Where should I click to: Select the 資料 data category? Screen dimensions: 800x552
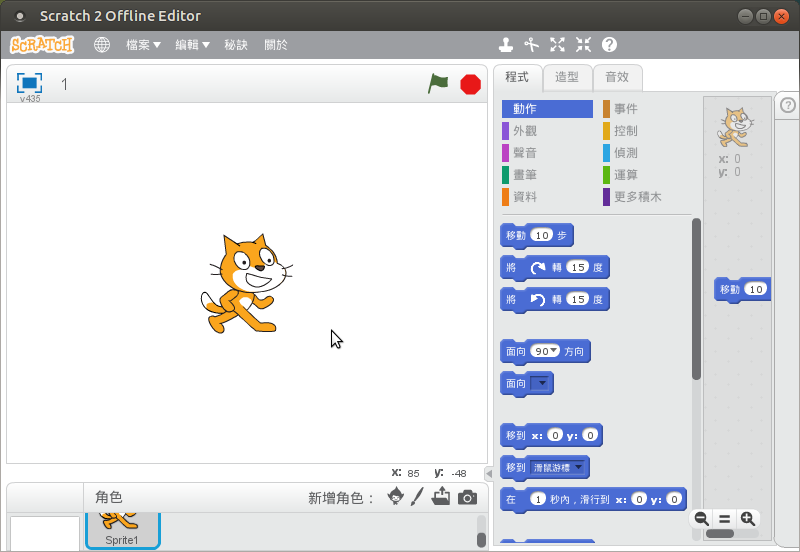[x=547, y=196]
